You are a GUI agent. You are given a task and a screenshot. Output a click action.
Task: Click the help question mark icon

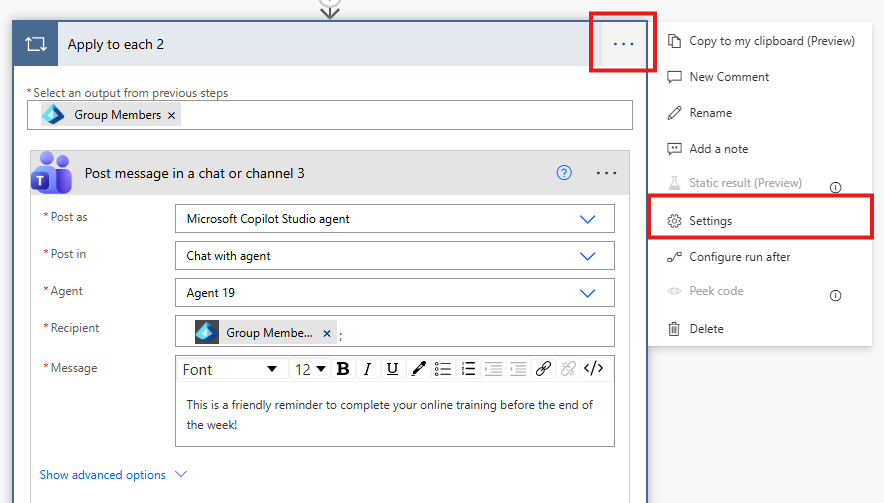[564, 173]
